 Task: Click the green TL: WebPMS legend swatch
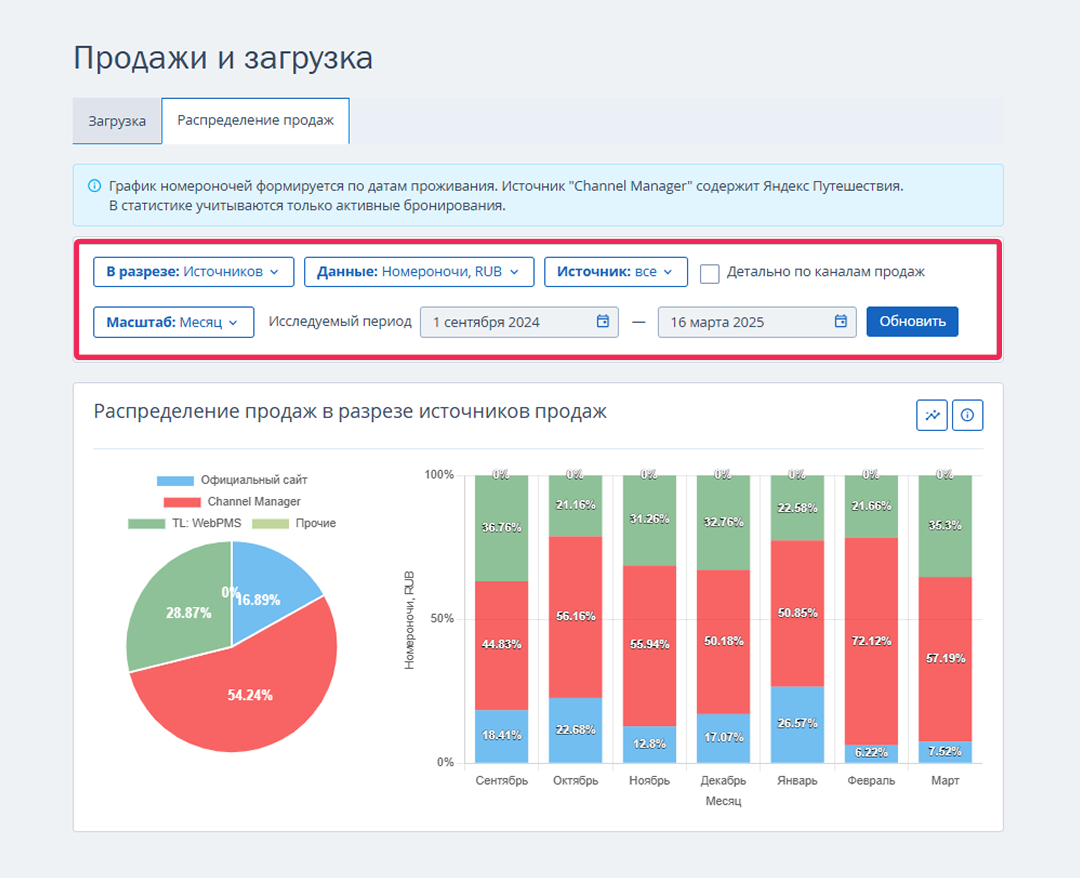(146, 524)
